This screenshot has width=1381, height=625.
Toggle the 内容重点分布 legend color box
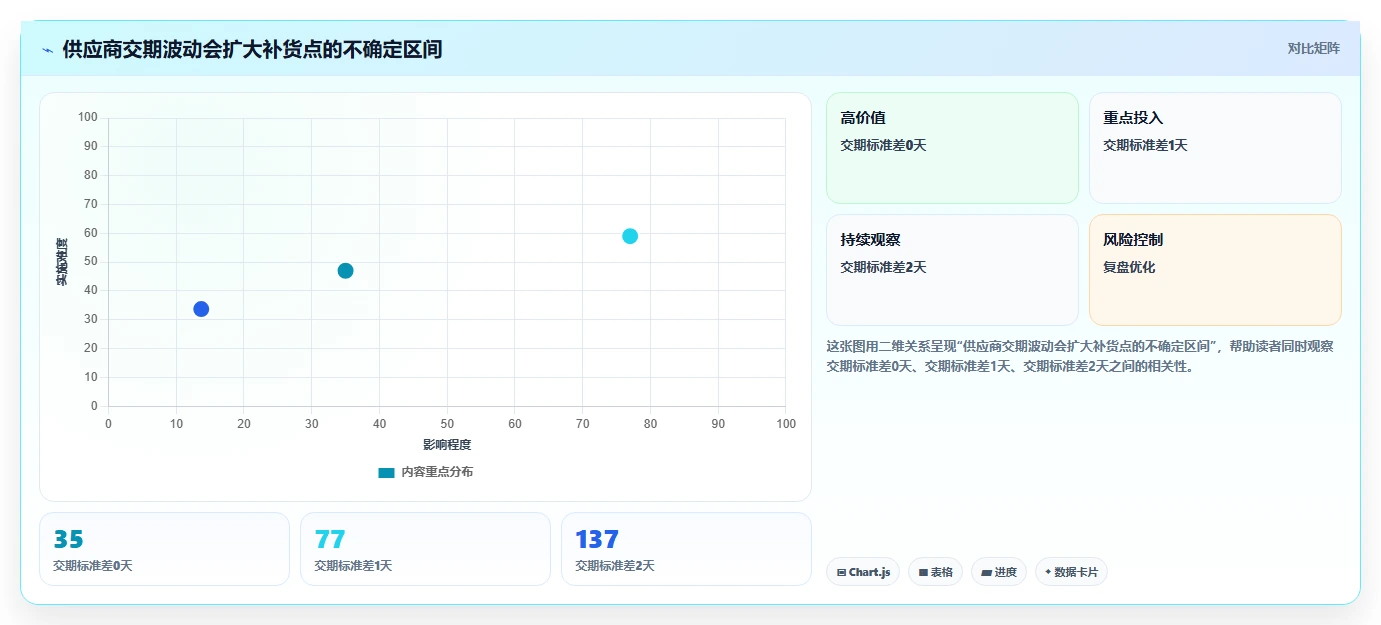(x=386, y=472)
